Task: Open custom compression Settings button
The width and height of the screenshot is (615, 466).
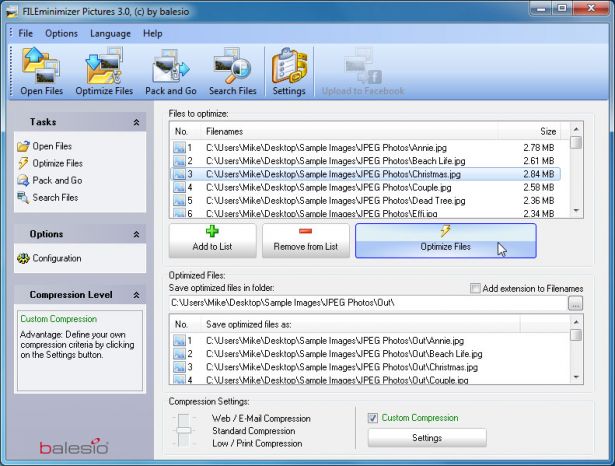Action: pyautogui.click(x=427, y=438)
